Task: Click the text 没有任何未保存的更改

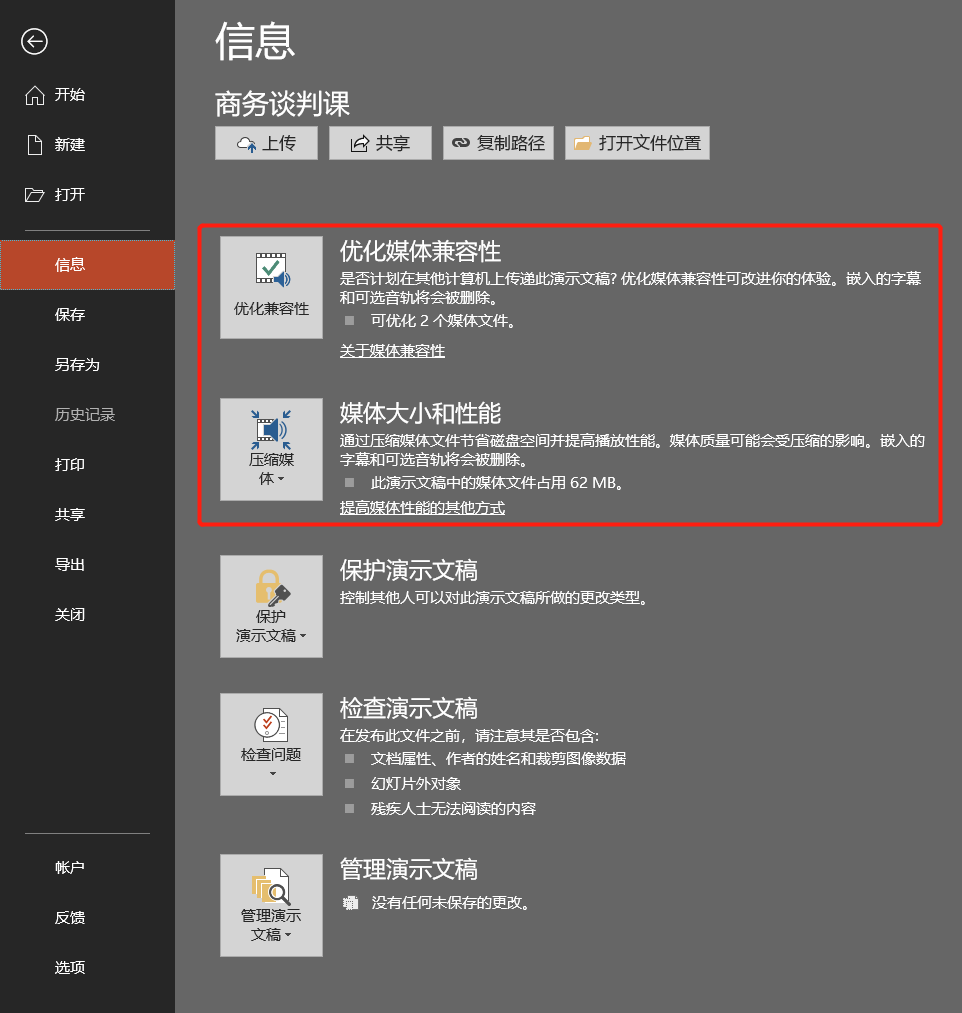Action: click(x=451, y=903)
